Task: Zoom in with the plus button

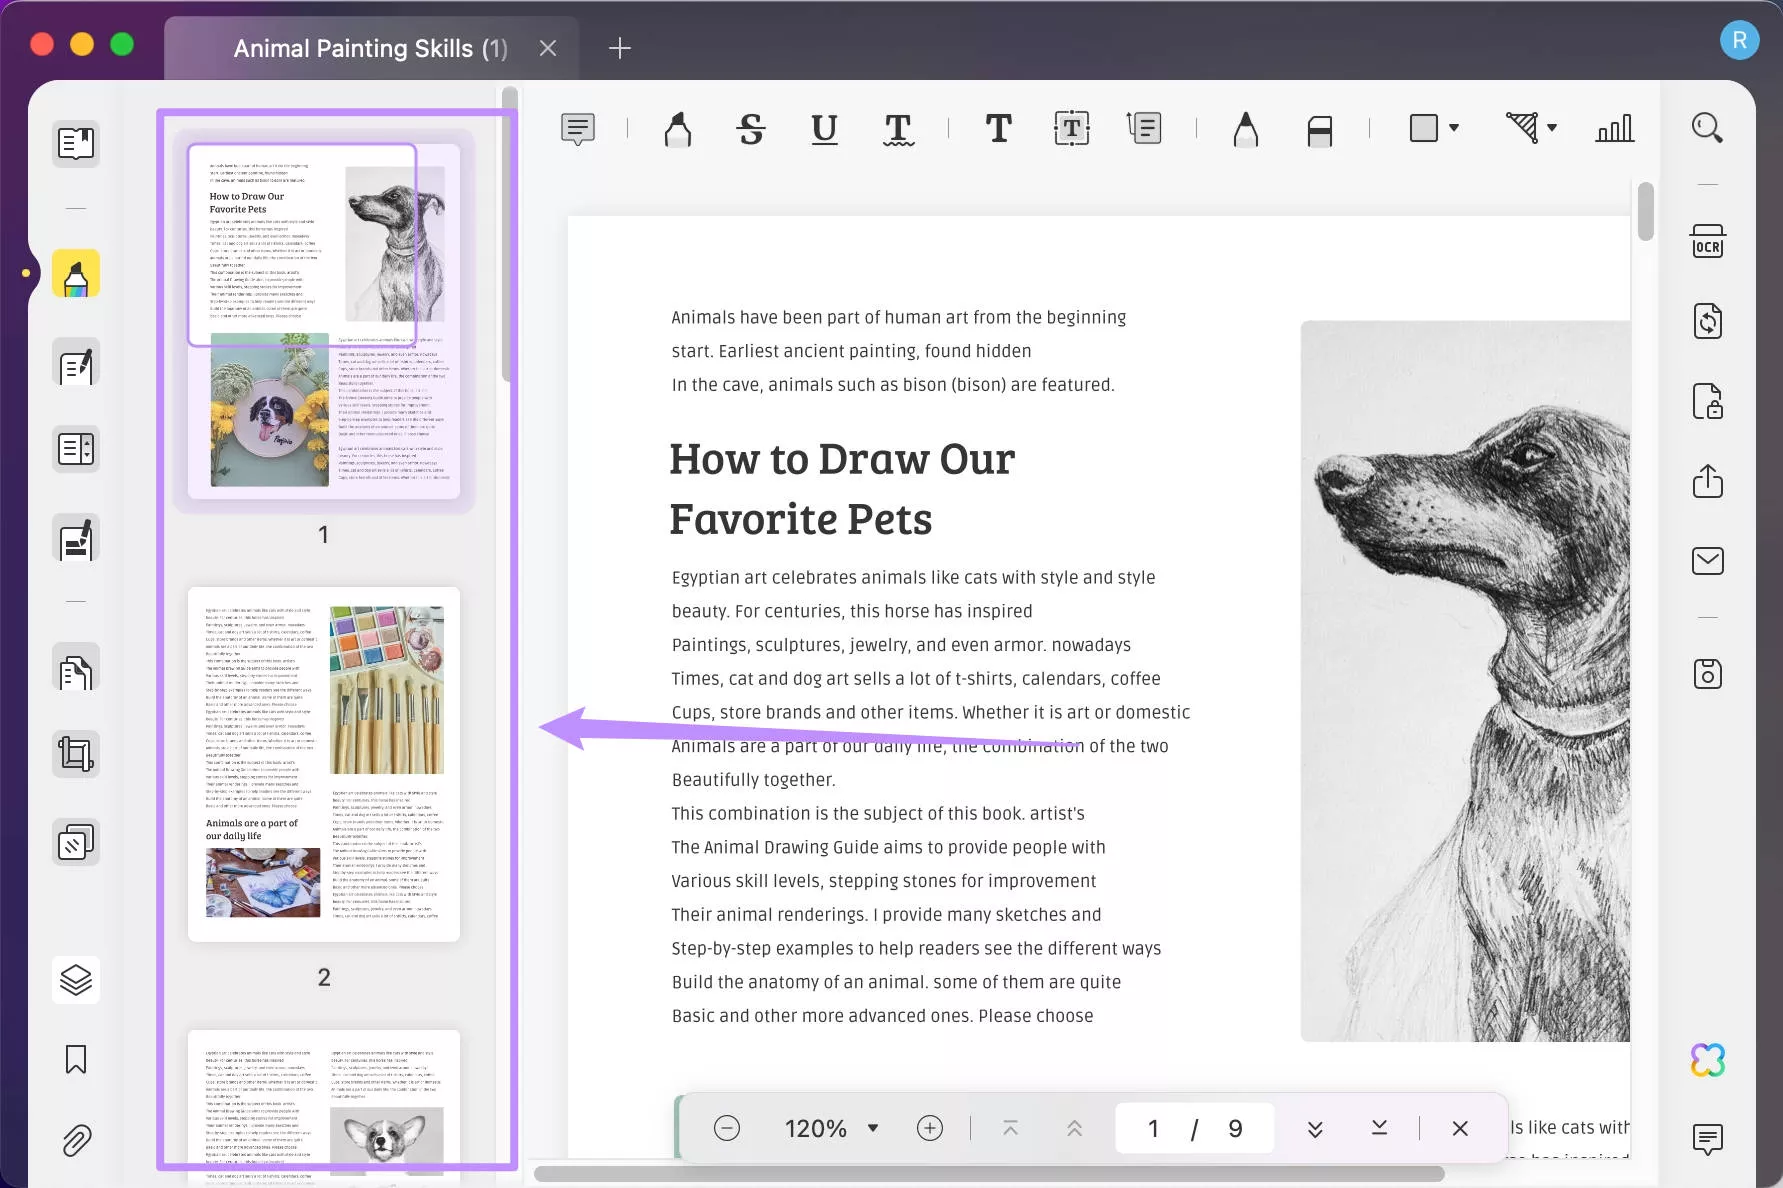Action: 930,1128
